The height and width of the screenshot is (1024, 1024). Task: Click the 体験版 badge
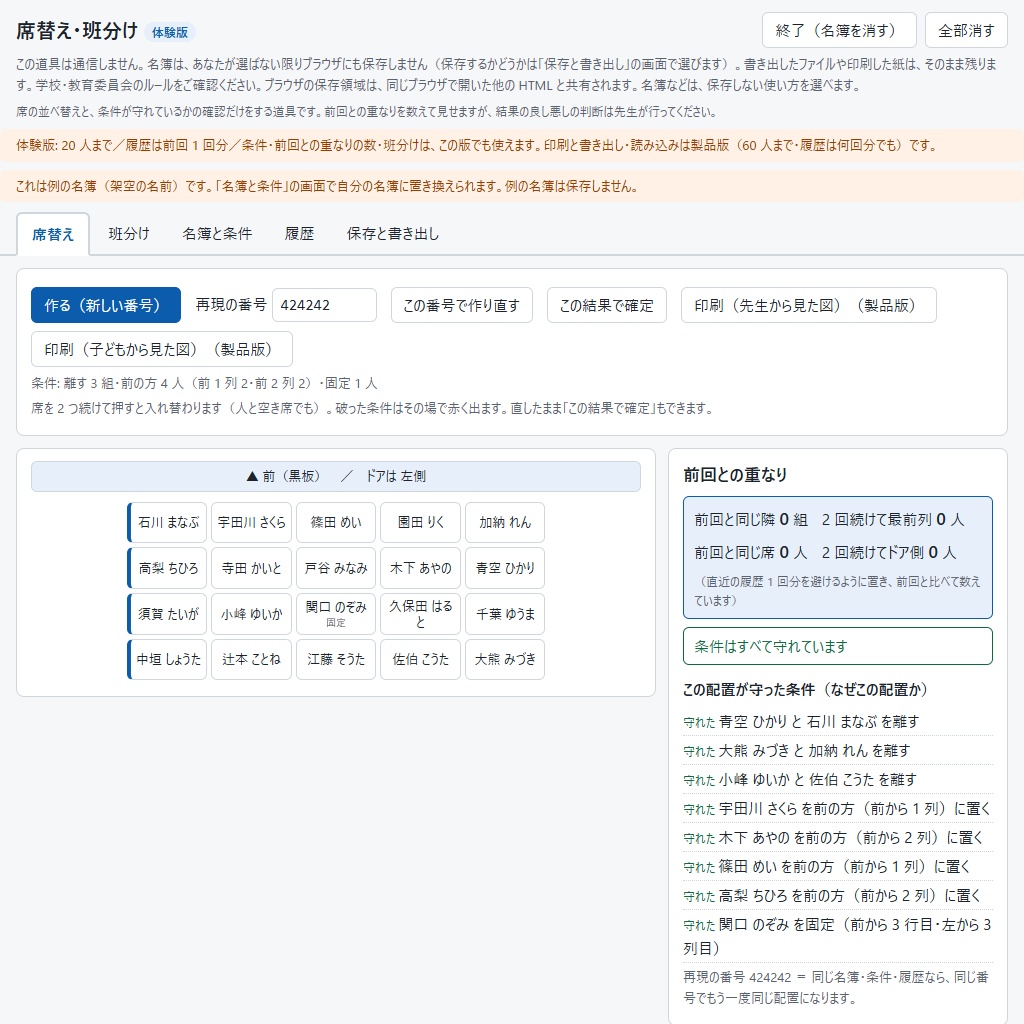(x=170, y=32)
